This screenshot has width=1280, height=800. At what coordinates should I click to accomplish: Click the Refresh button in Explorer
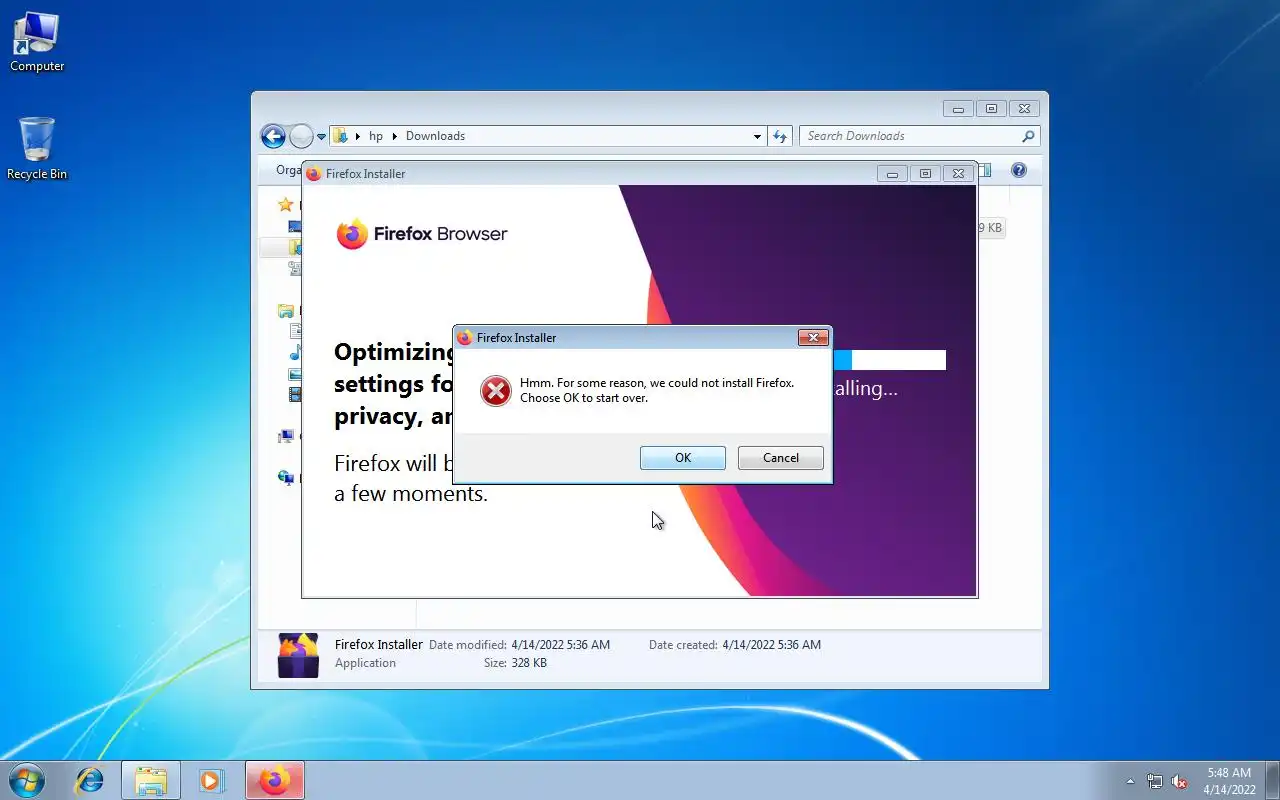tap(781, 136)
